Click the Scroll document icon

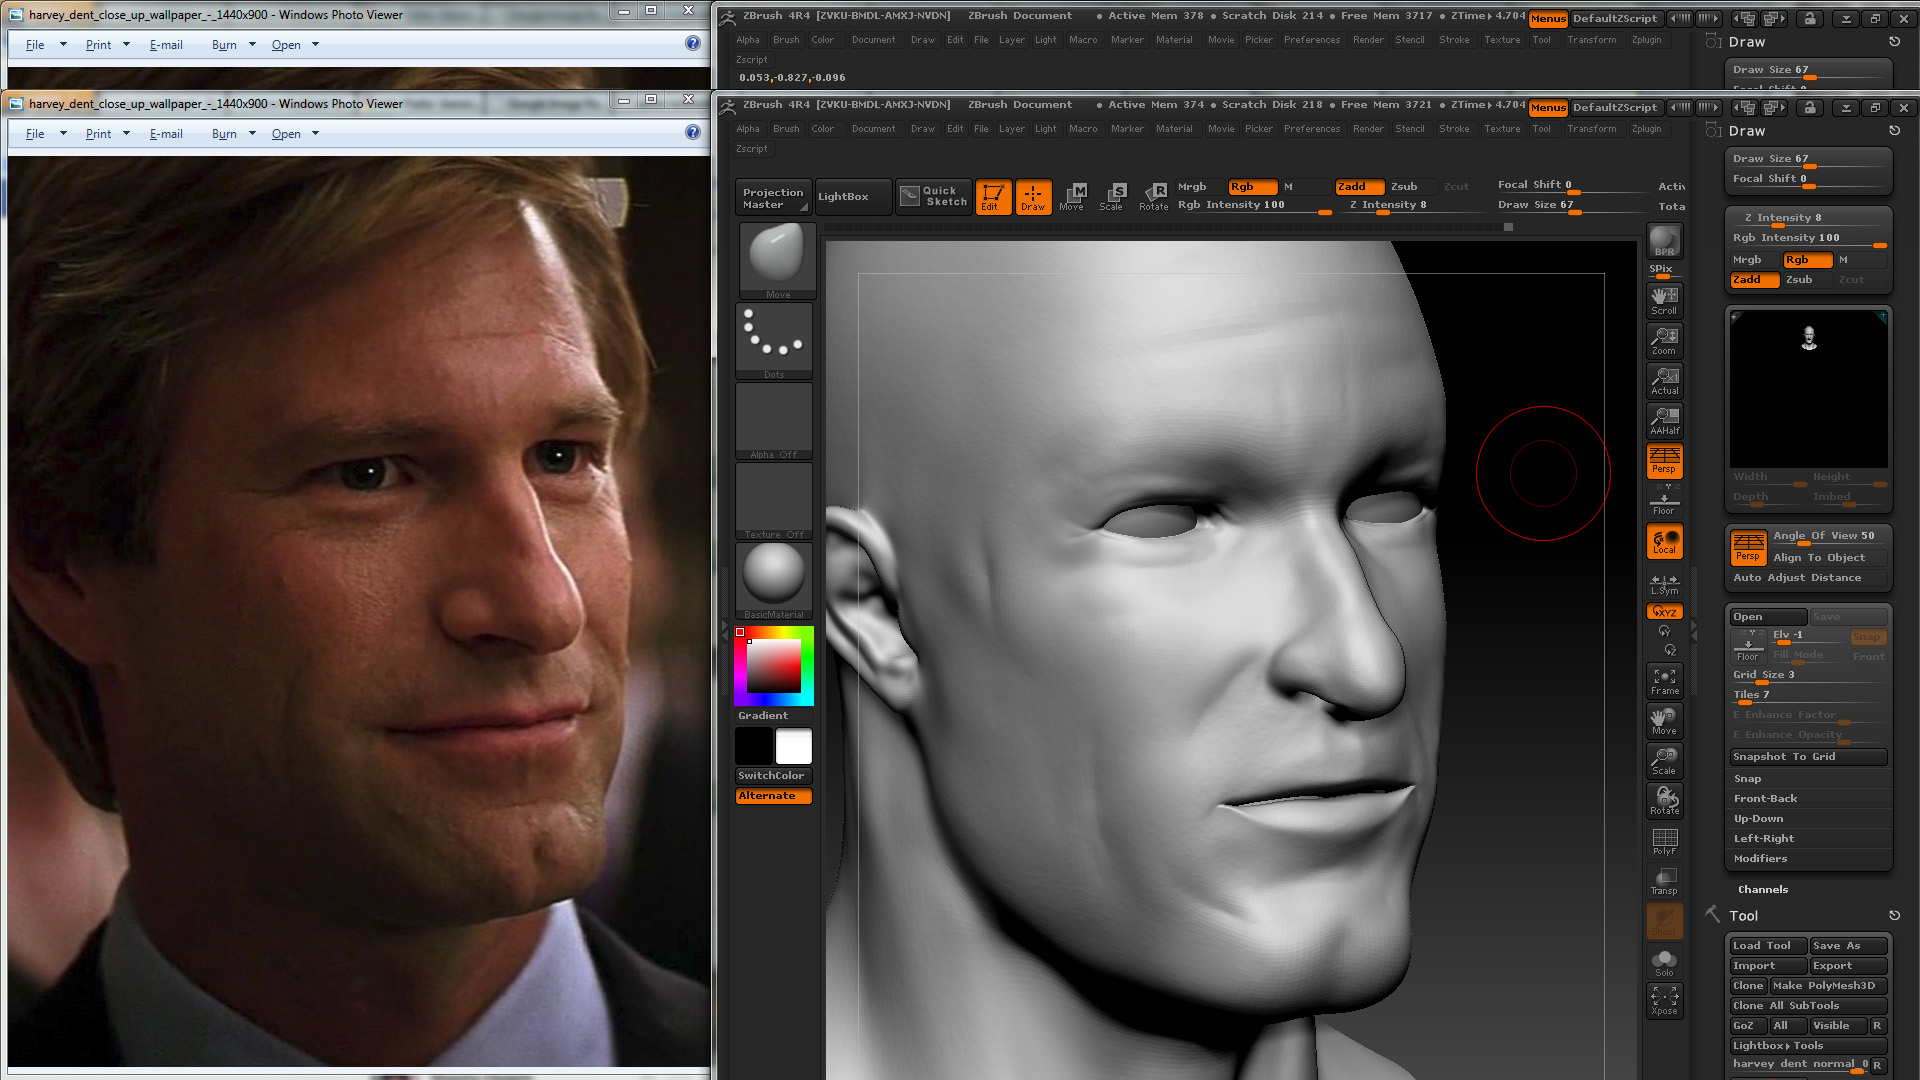pos(1664,301)
